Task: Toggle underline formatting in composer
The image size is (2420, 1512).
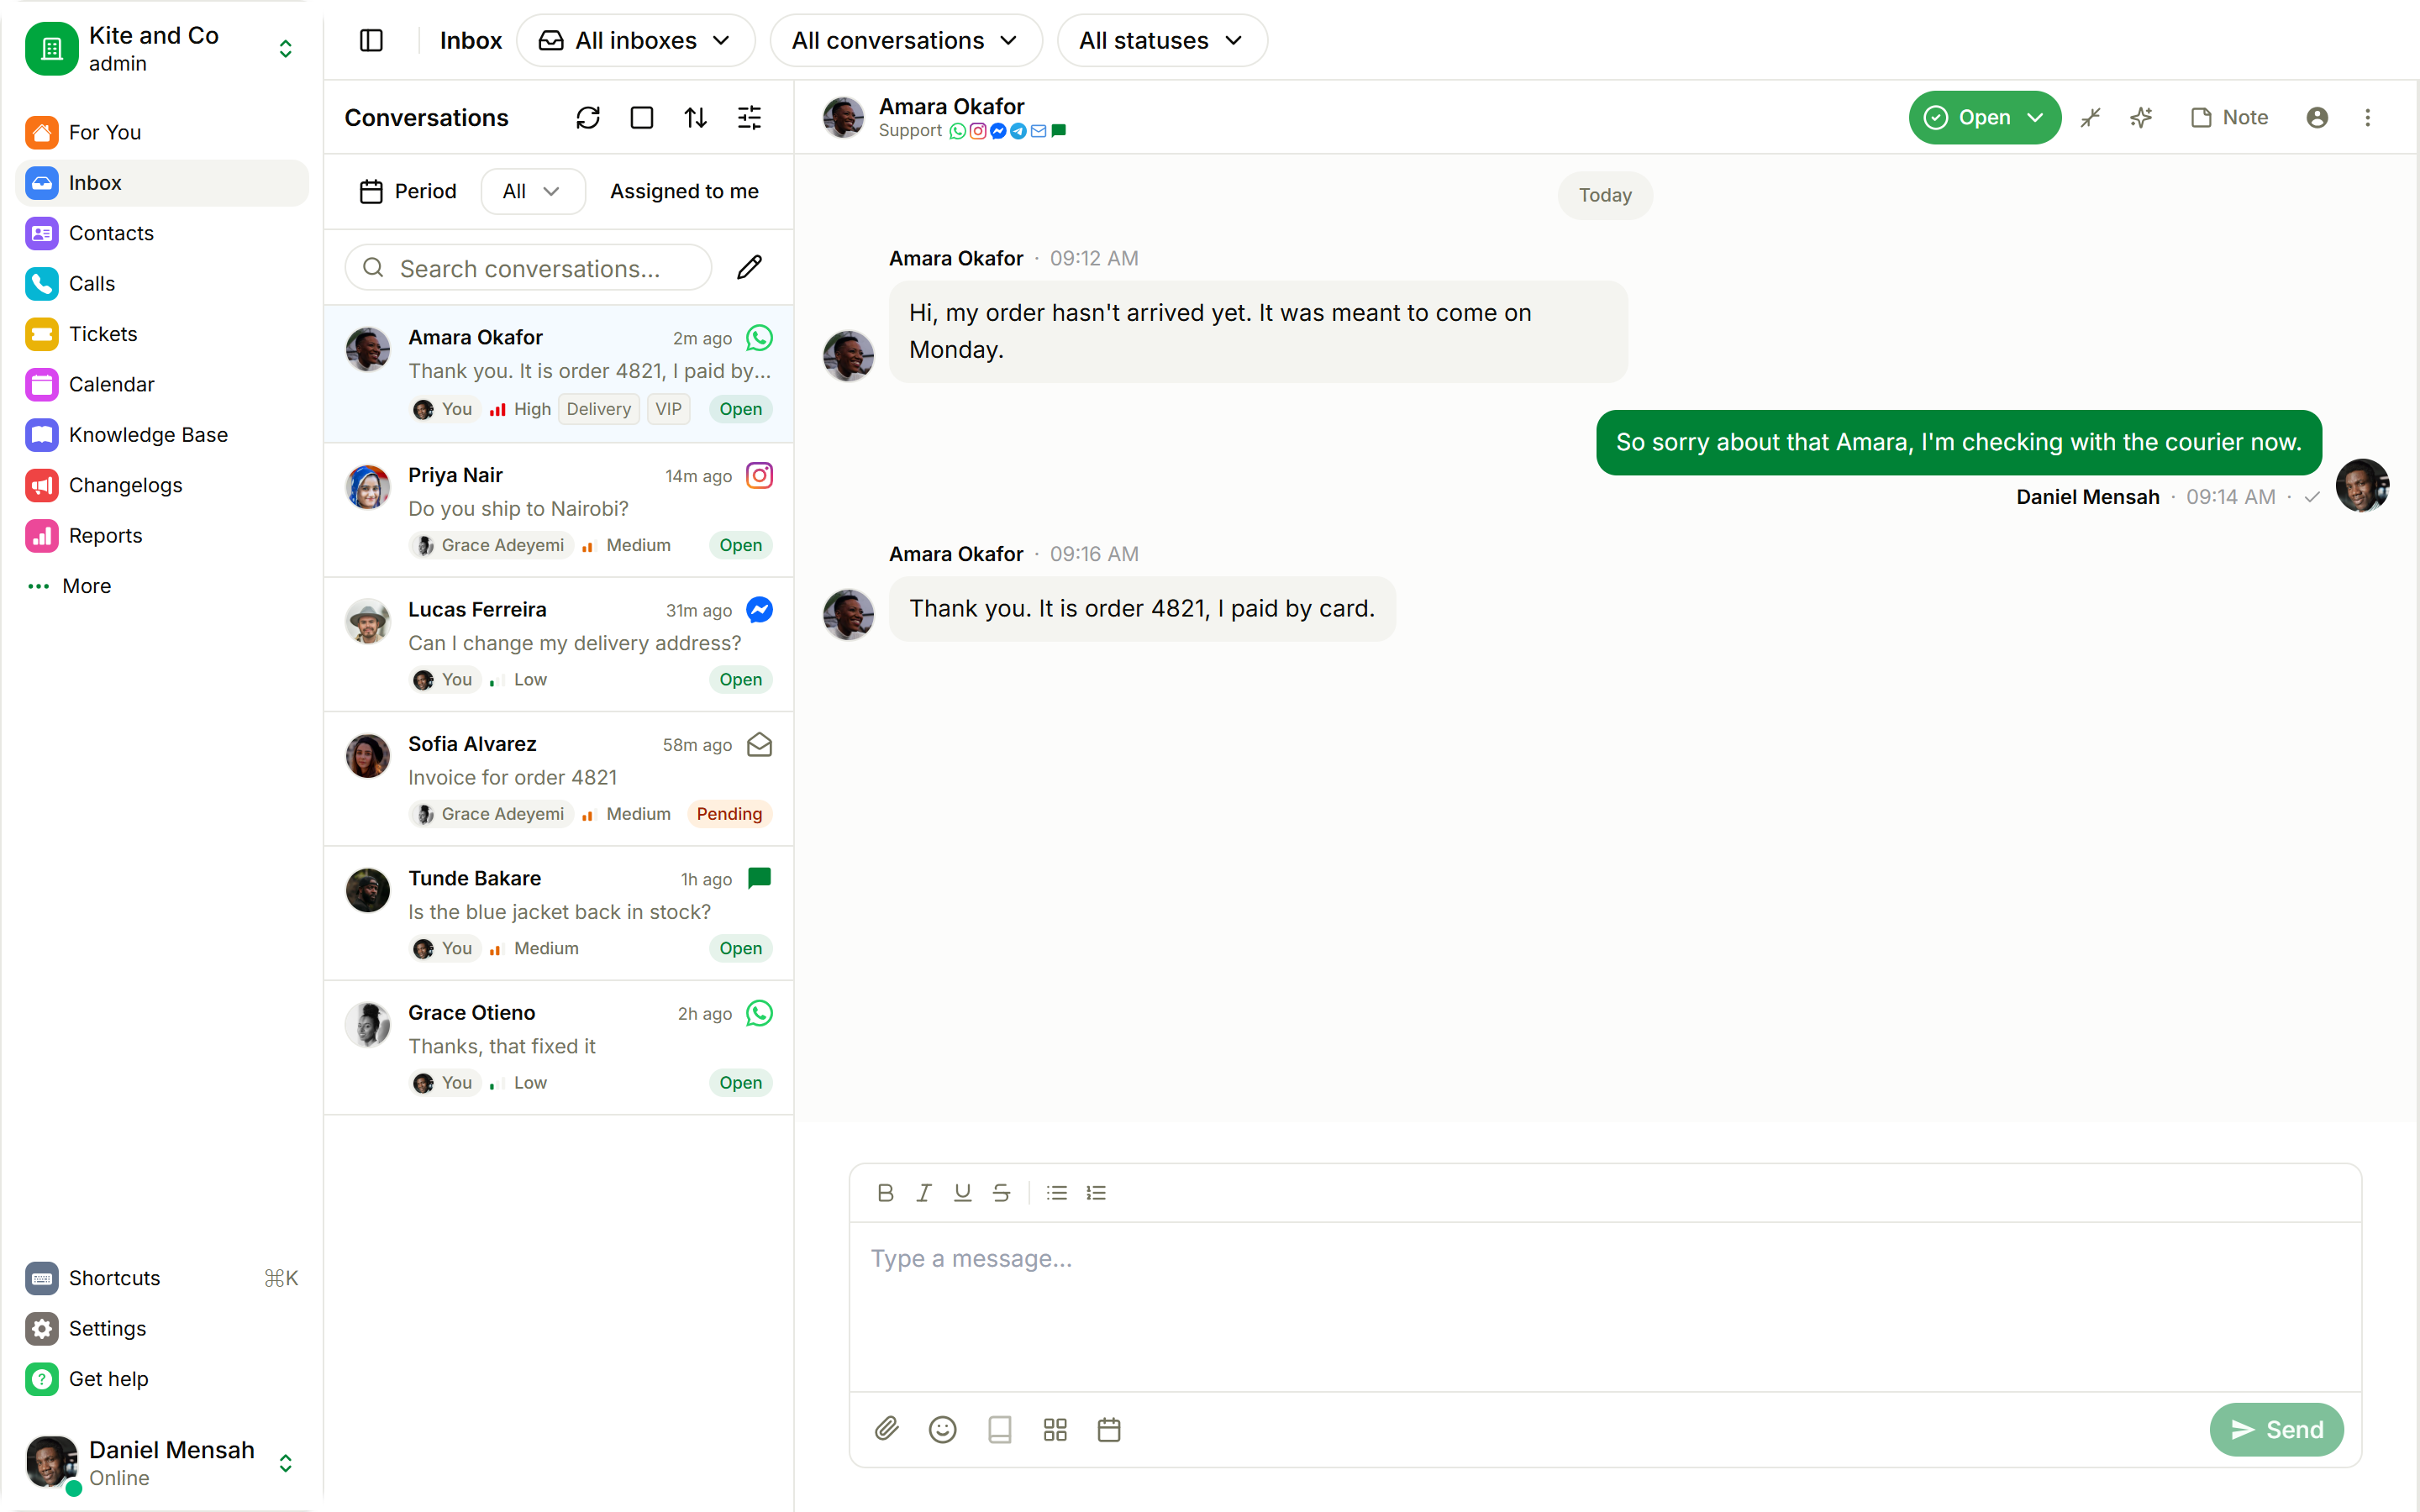Action: 962,1193
